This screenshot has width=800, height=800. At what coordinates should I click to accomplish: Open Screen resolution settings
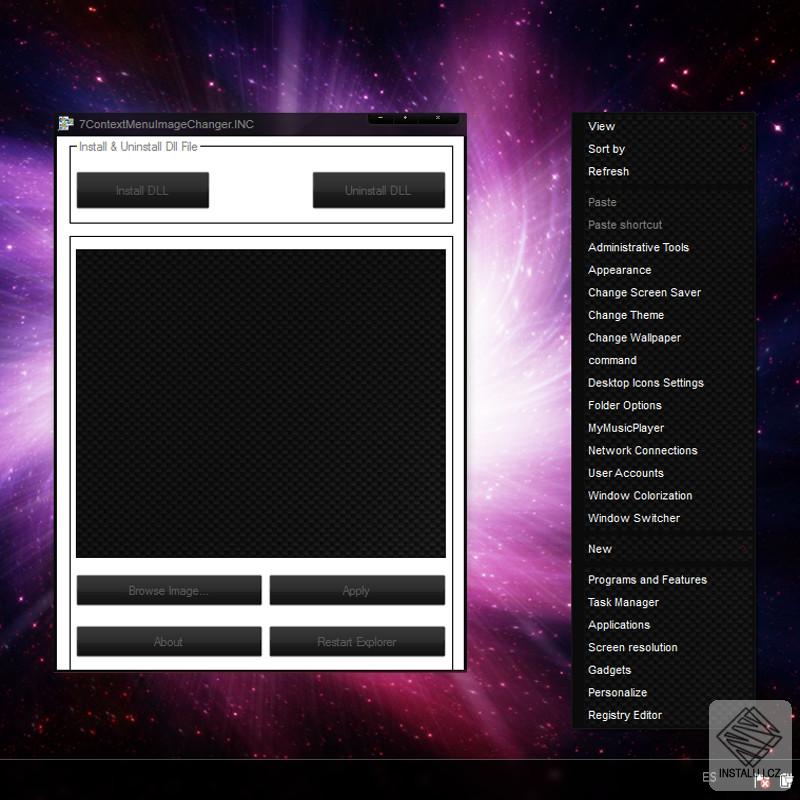pos(664,647)
